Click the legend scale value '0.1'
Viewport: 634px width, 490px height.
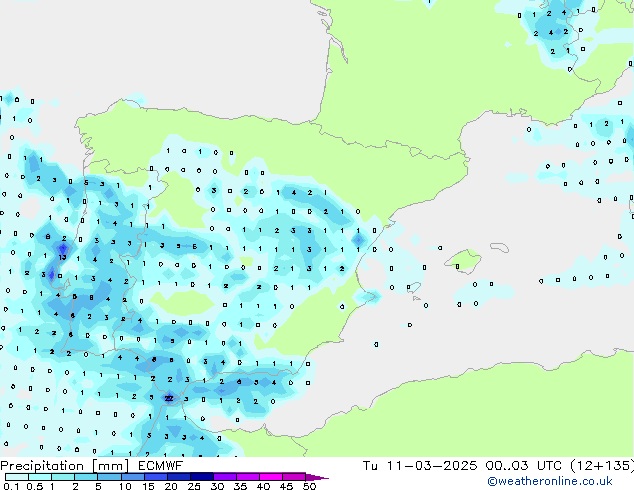[x=11, y=486]
